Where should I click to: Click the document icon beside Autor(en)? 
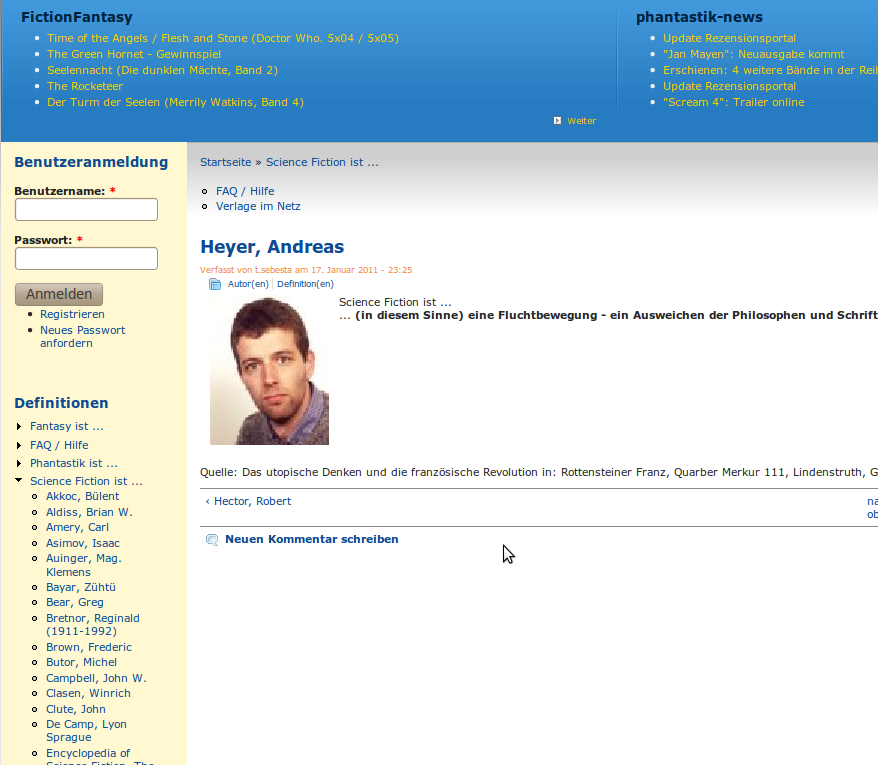pyautogui.click(x=215, y=284)
